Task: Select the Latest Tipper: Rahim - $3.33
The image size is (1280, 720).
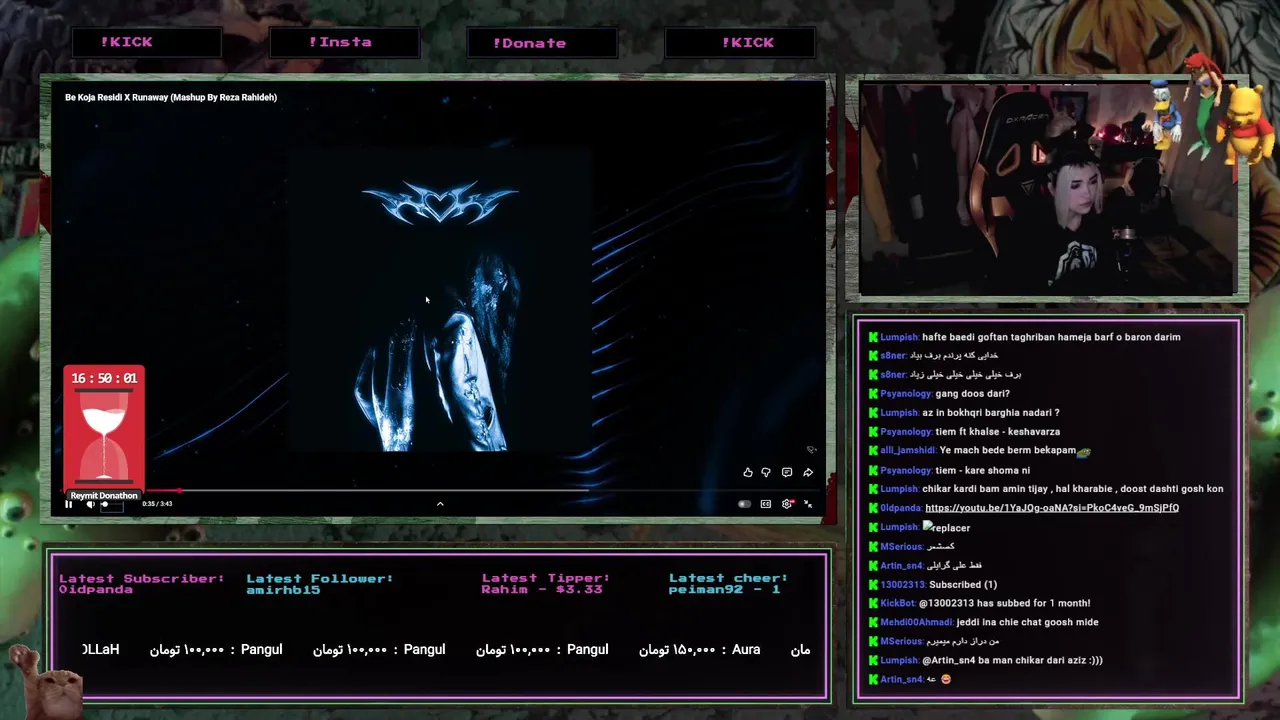Action: click(x=546, y=584)
